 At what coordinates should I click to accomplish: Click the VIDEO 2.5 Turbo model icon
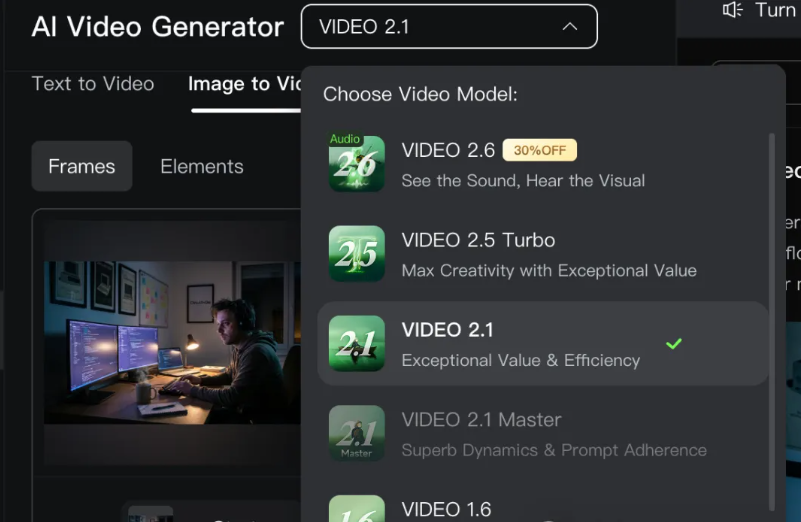click(357, 254)
